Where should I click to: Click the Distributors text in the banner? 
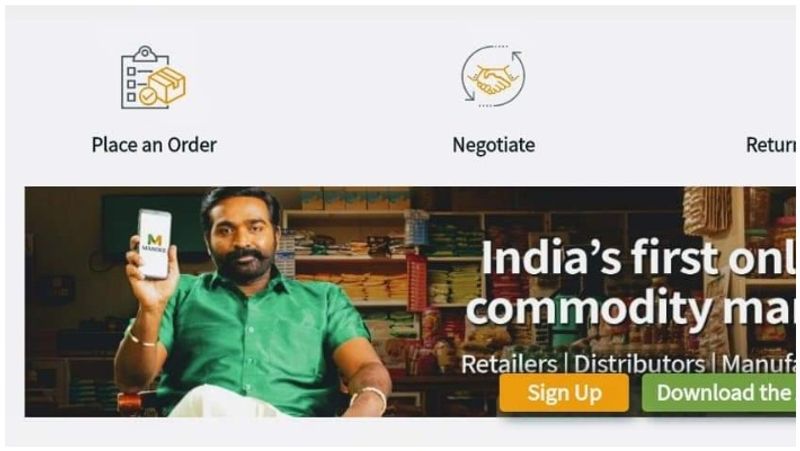(x=639, y=364)
